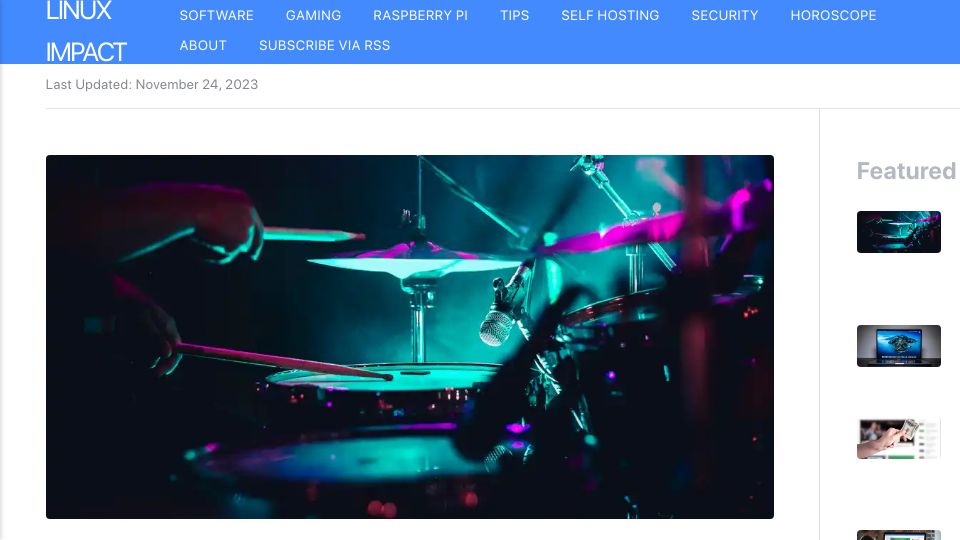Click the Last Updated November 24, 2023 text

[x=152, y=84]
